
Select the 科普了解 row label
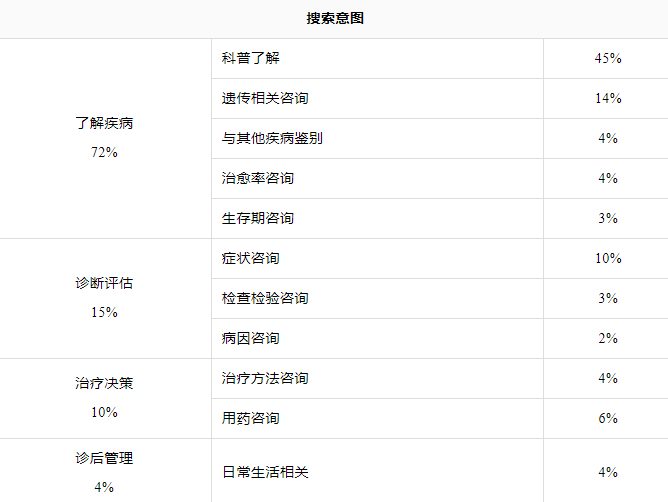pyautogui.click(x=250, y=58)
